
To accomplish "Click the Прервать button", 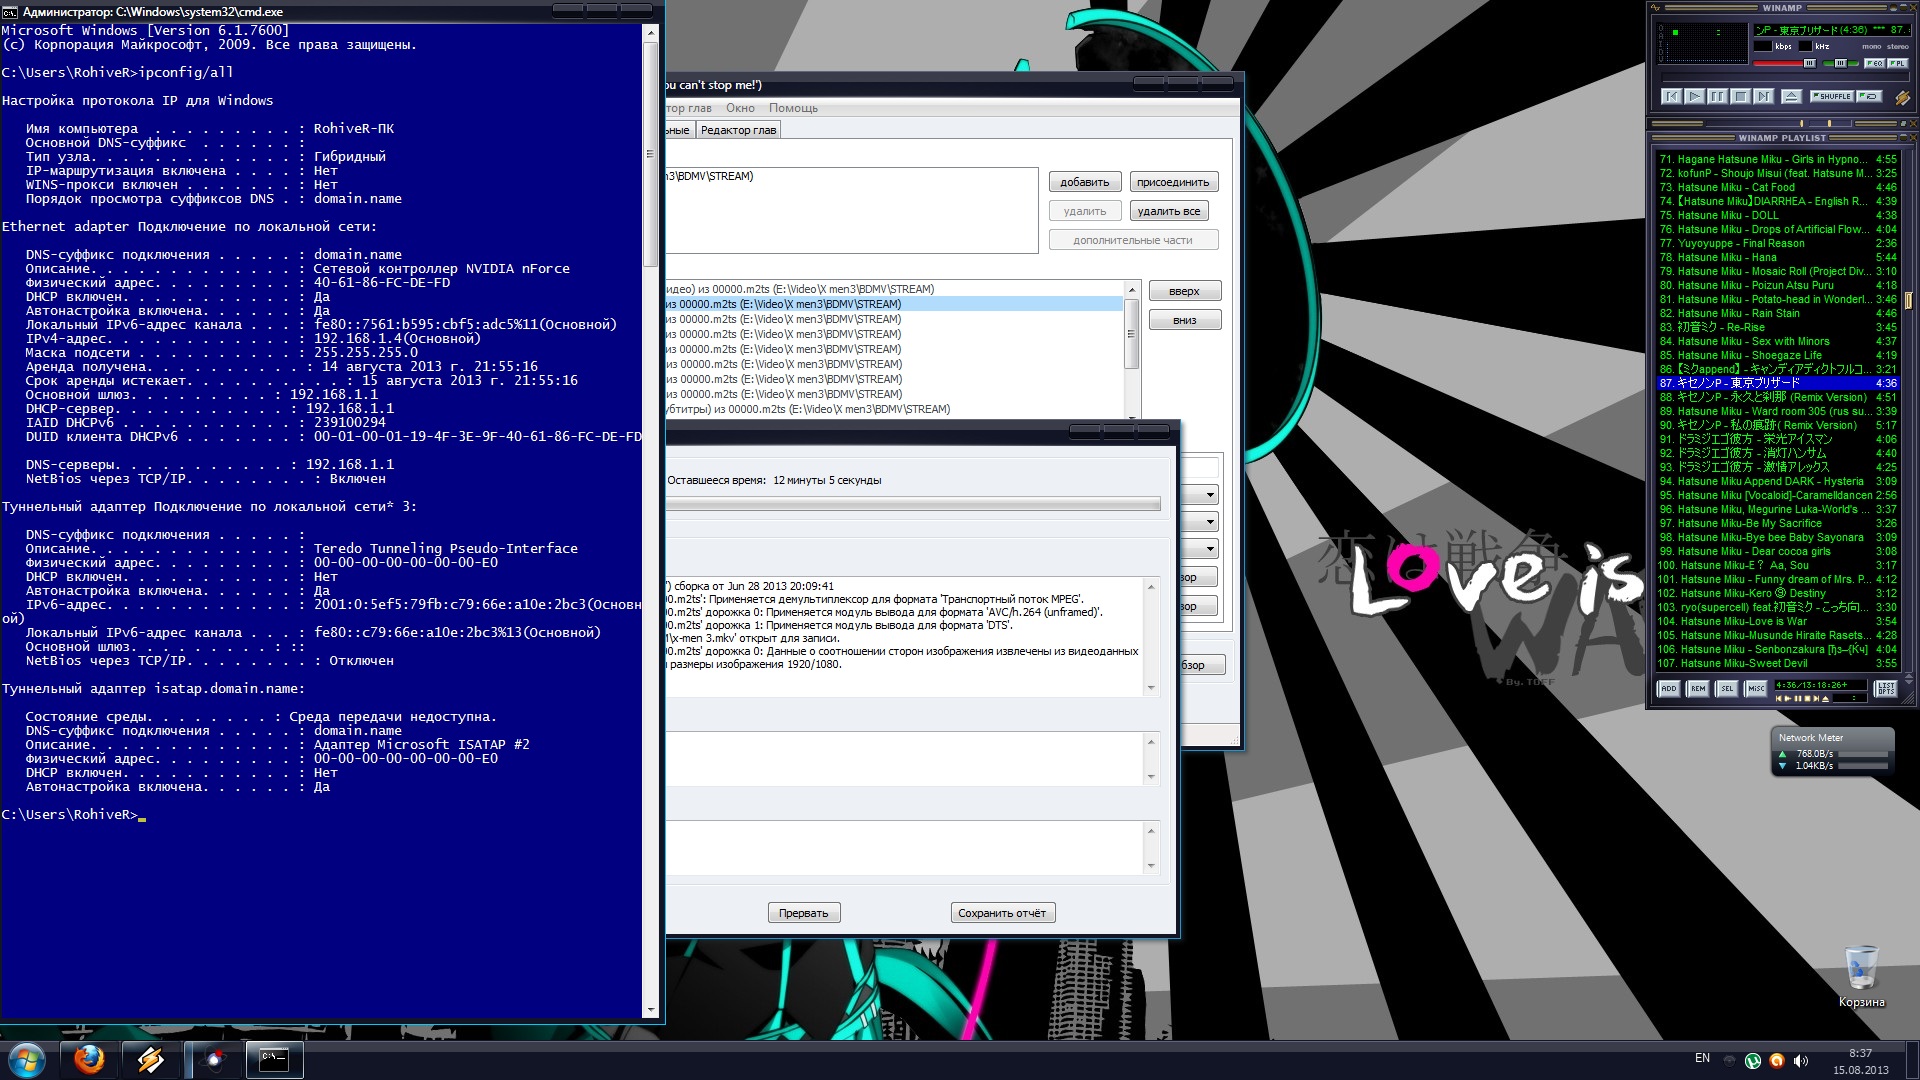I will 803,913.
